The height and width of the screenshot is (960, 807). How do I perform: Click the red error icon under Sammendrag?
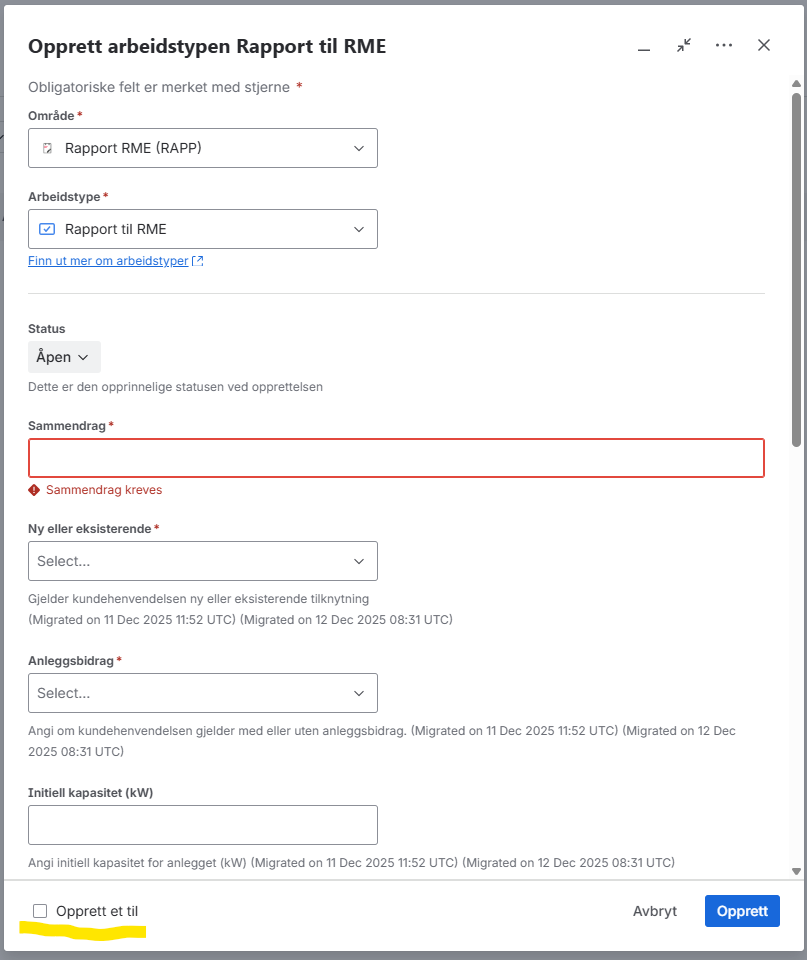[x=35, y=490]
